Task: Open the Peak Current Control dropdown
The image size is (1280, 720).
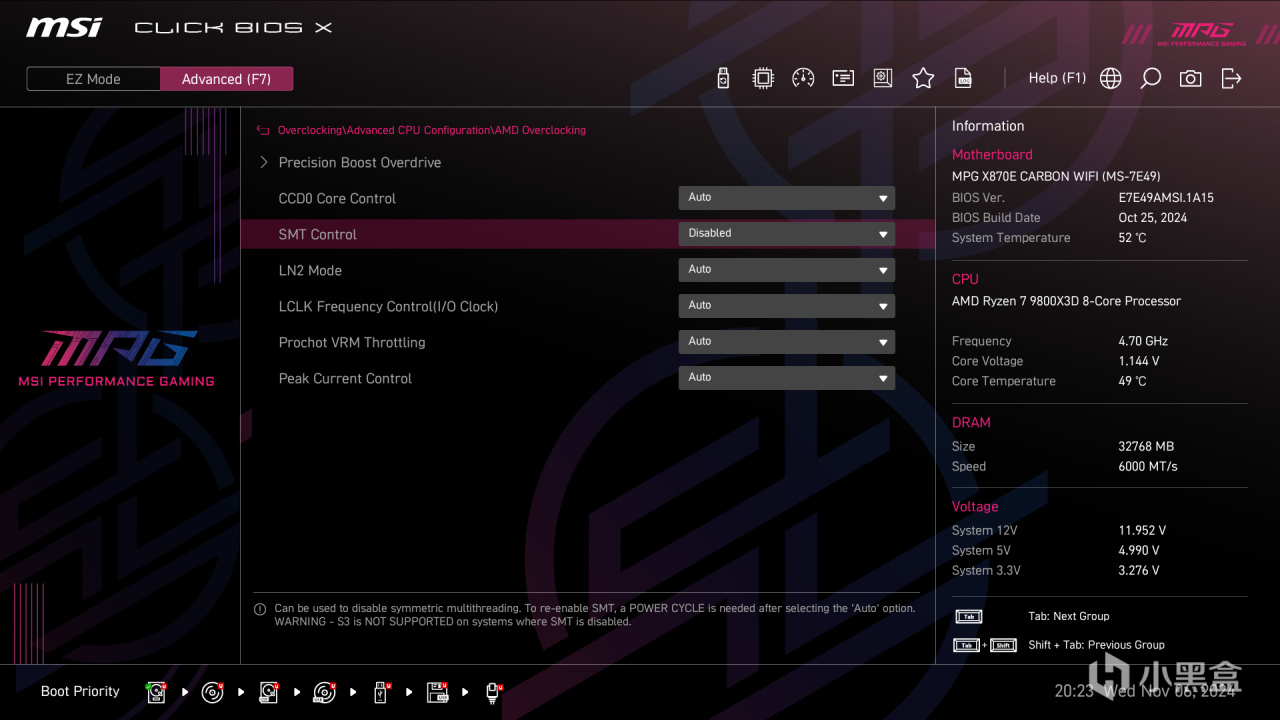Action: (x=786, y=378)
